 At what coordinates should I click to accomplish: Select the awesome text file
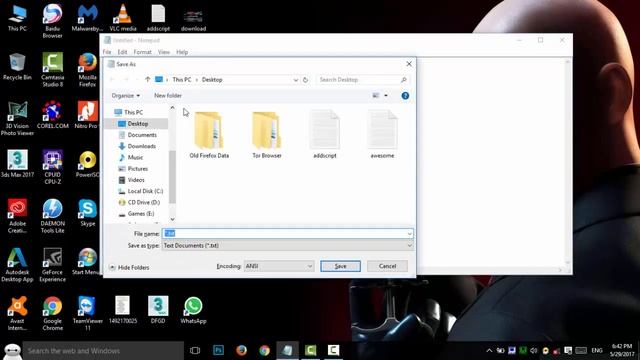point(382,135)
